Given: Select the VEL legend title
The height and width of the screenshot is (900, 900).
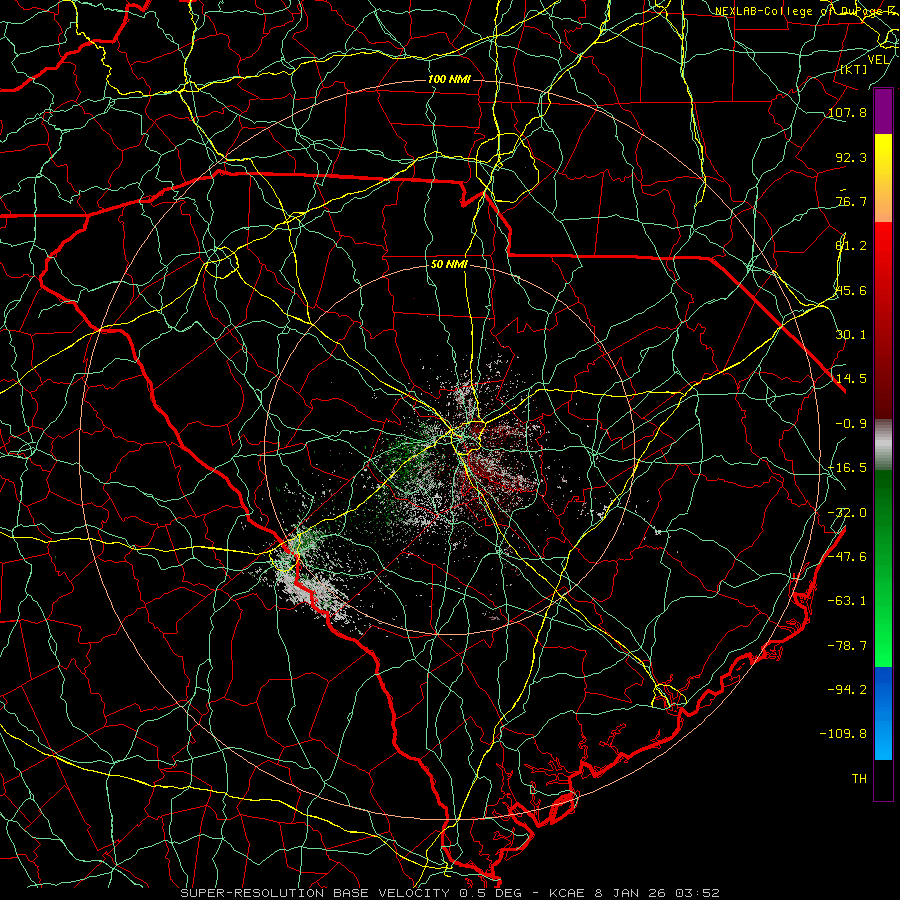Looking at the screenshot, I should 878,60.
